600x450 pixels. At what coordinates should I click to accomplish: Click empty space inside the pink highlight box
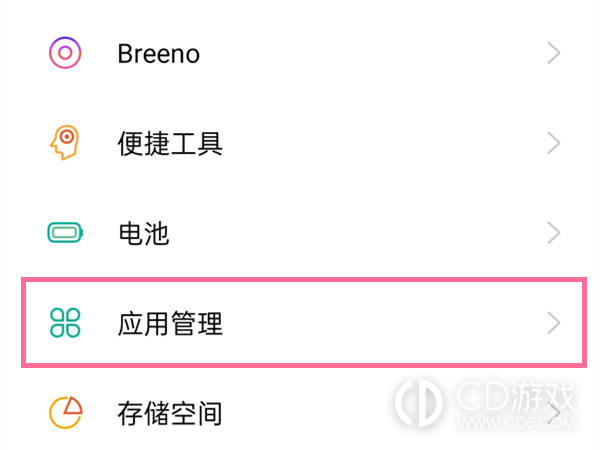[383, 323]
